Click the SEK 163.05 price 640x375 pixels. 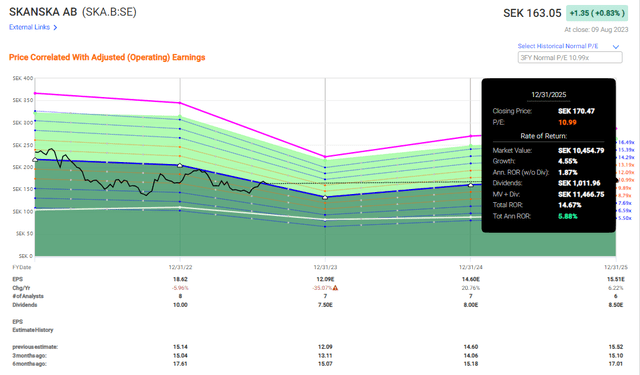tap(532, 13)
